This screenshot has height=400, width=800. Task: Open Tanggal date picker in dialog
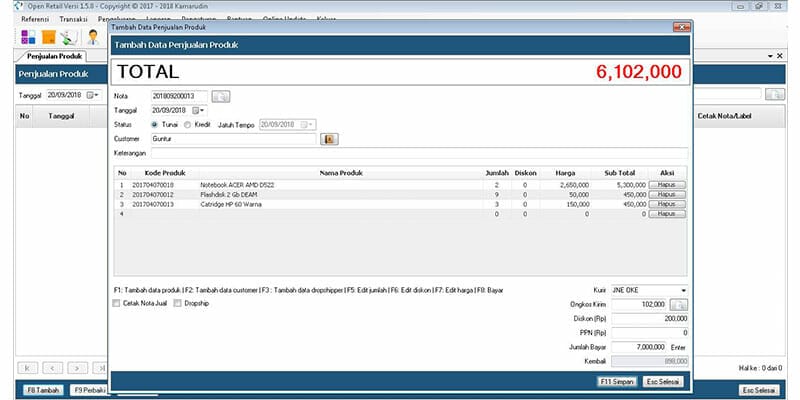[197, 110]
